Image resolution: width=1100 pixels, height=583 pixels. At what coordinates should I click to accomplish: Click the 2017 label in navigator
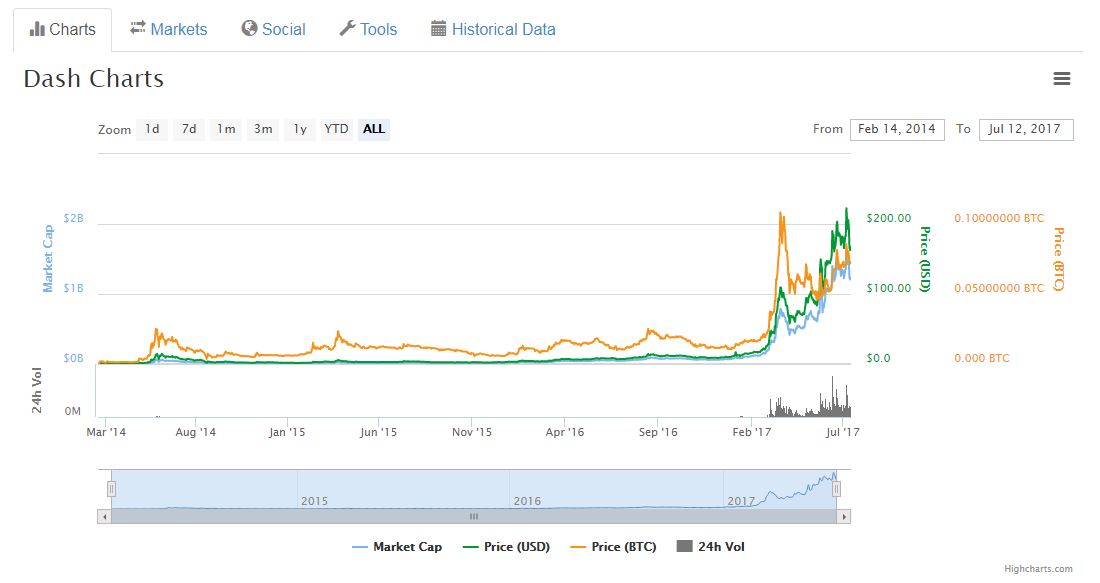[741, 501]
